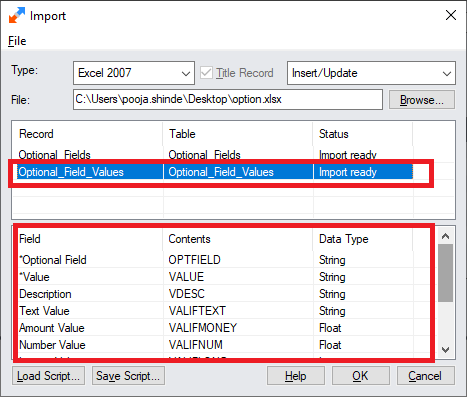The height and width of the screenshot is (397, 467).
Task: Click the file path input field
Action: click(228, 99)
